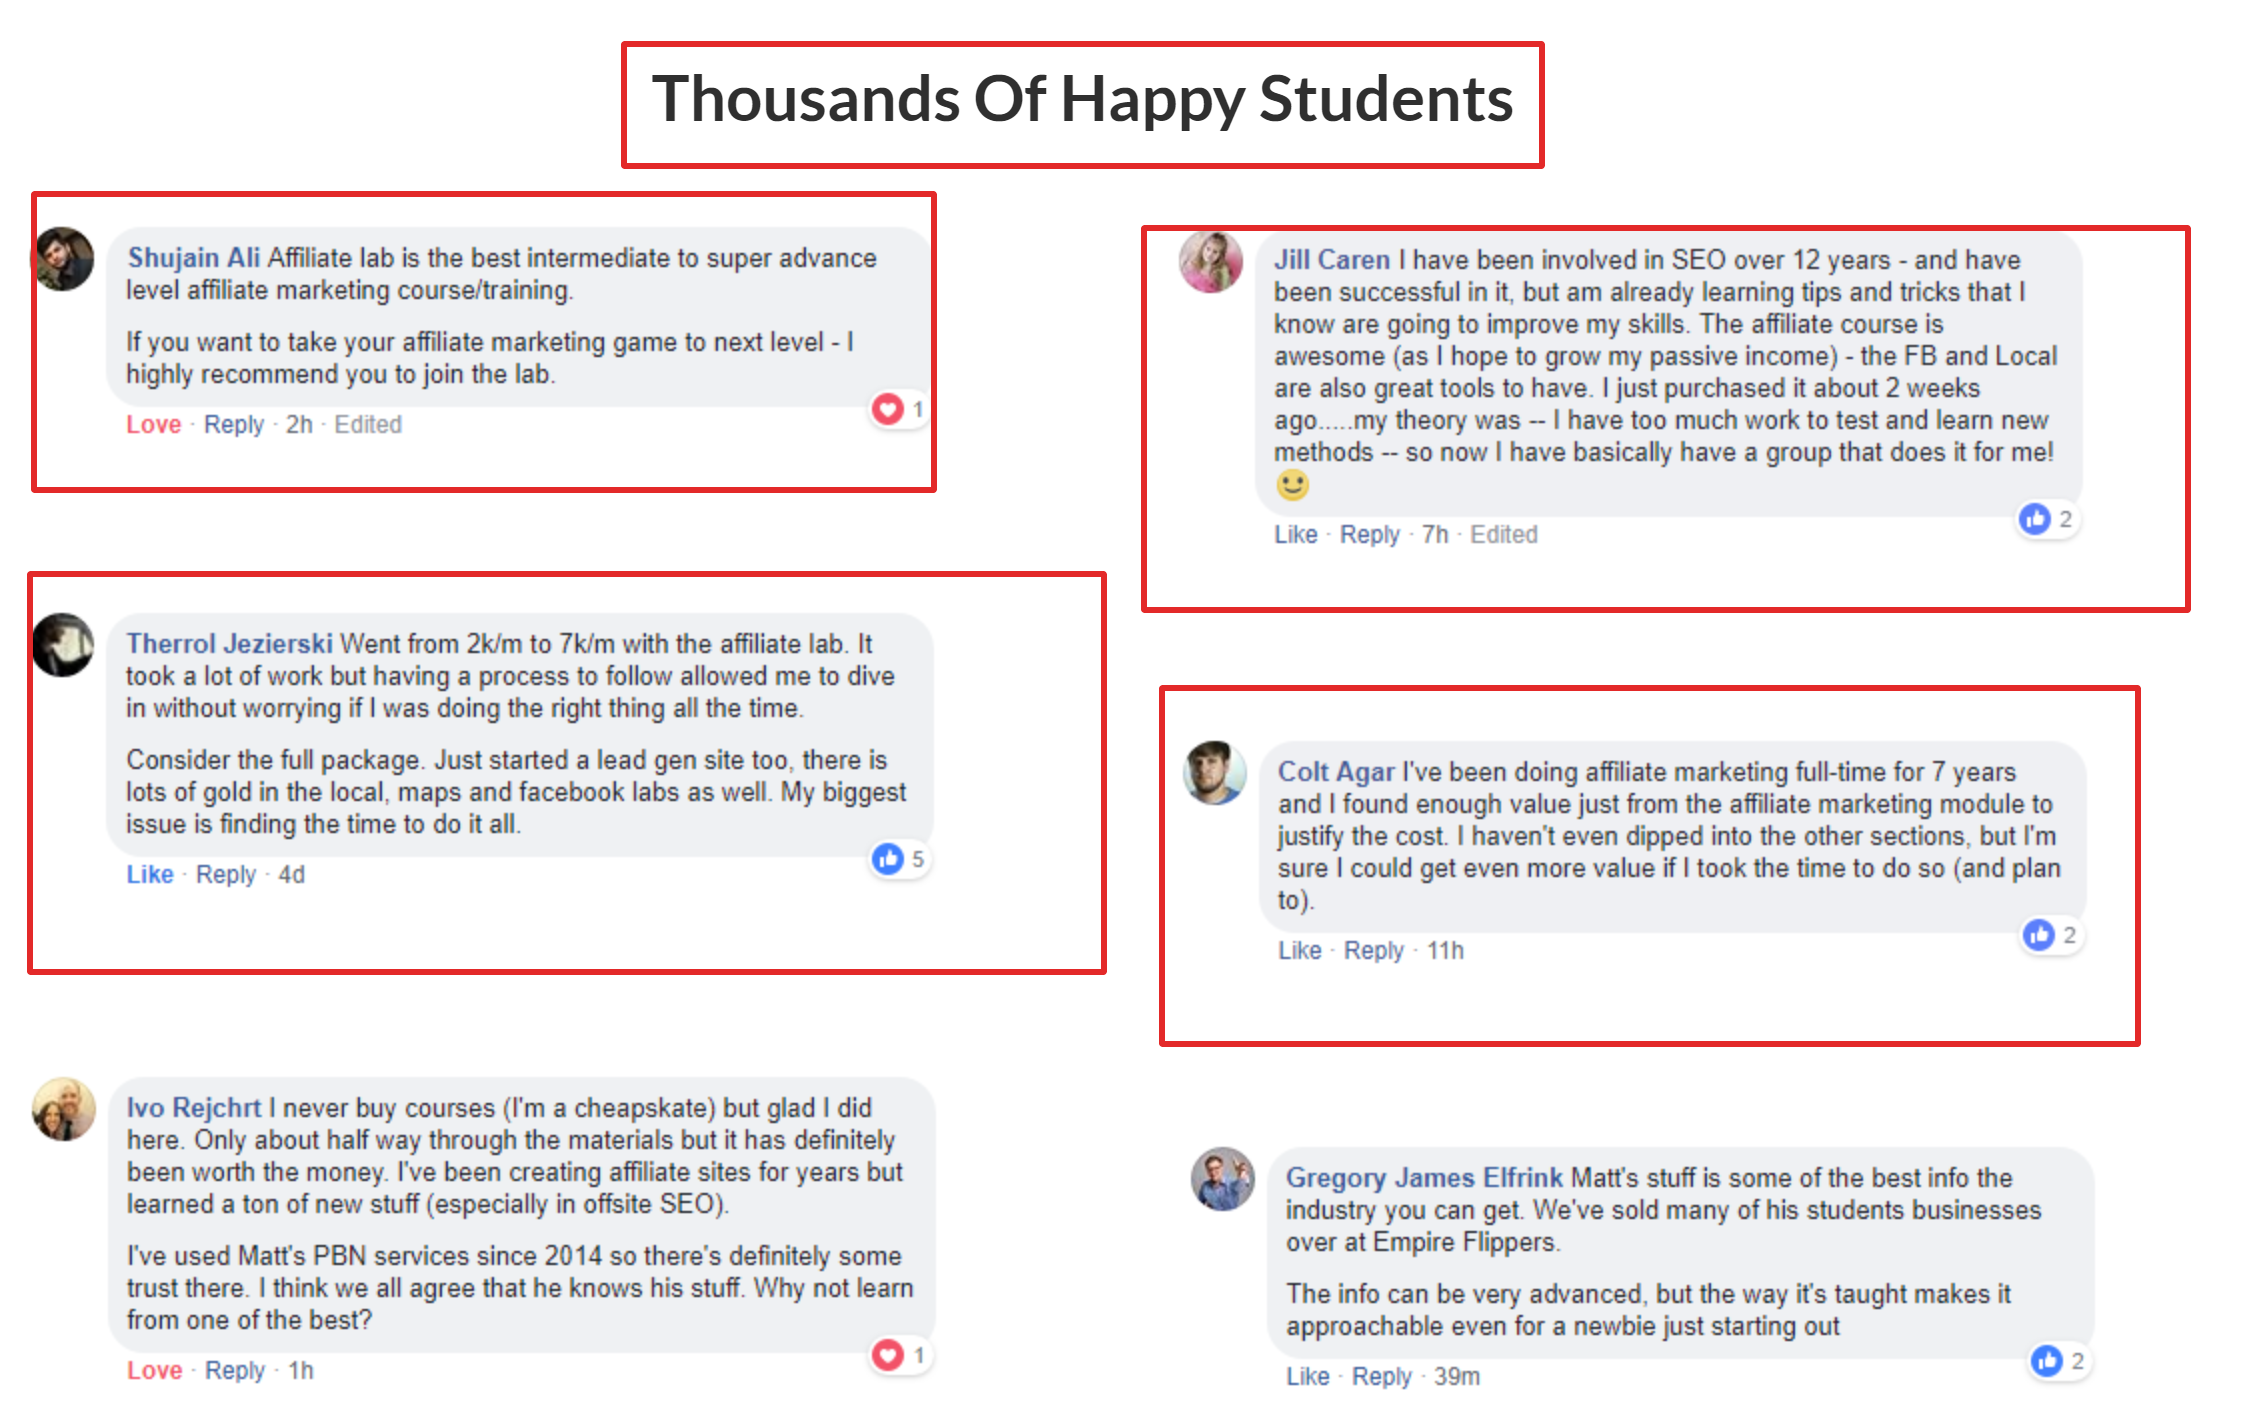This screenshot has width=2256, height=1414.
Task: Click the thumbs-up reaction icon on Jill Caren's comment
Action: pyautogui.click(x=2034, y=519)
